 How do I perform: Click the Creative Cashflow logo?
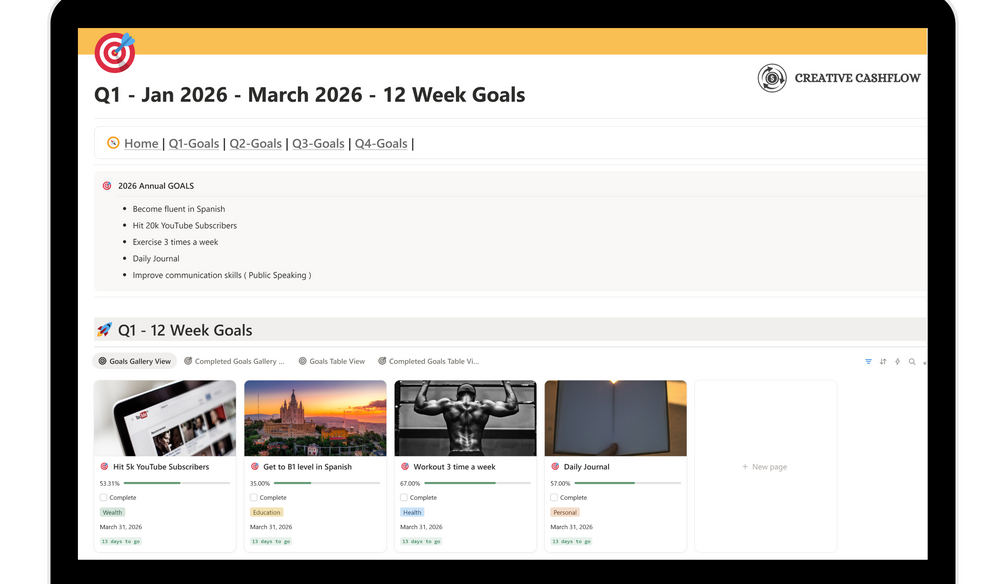click(838, 78)
